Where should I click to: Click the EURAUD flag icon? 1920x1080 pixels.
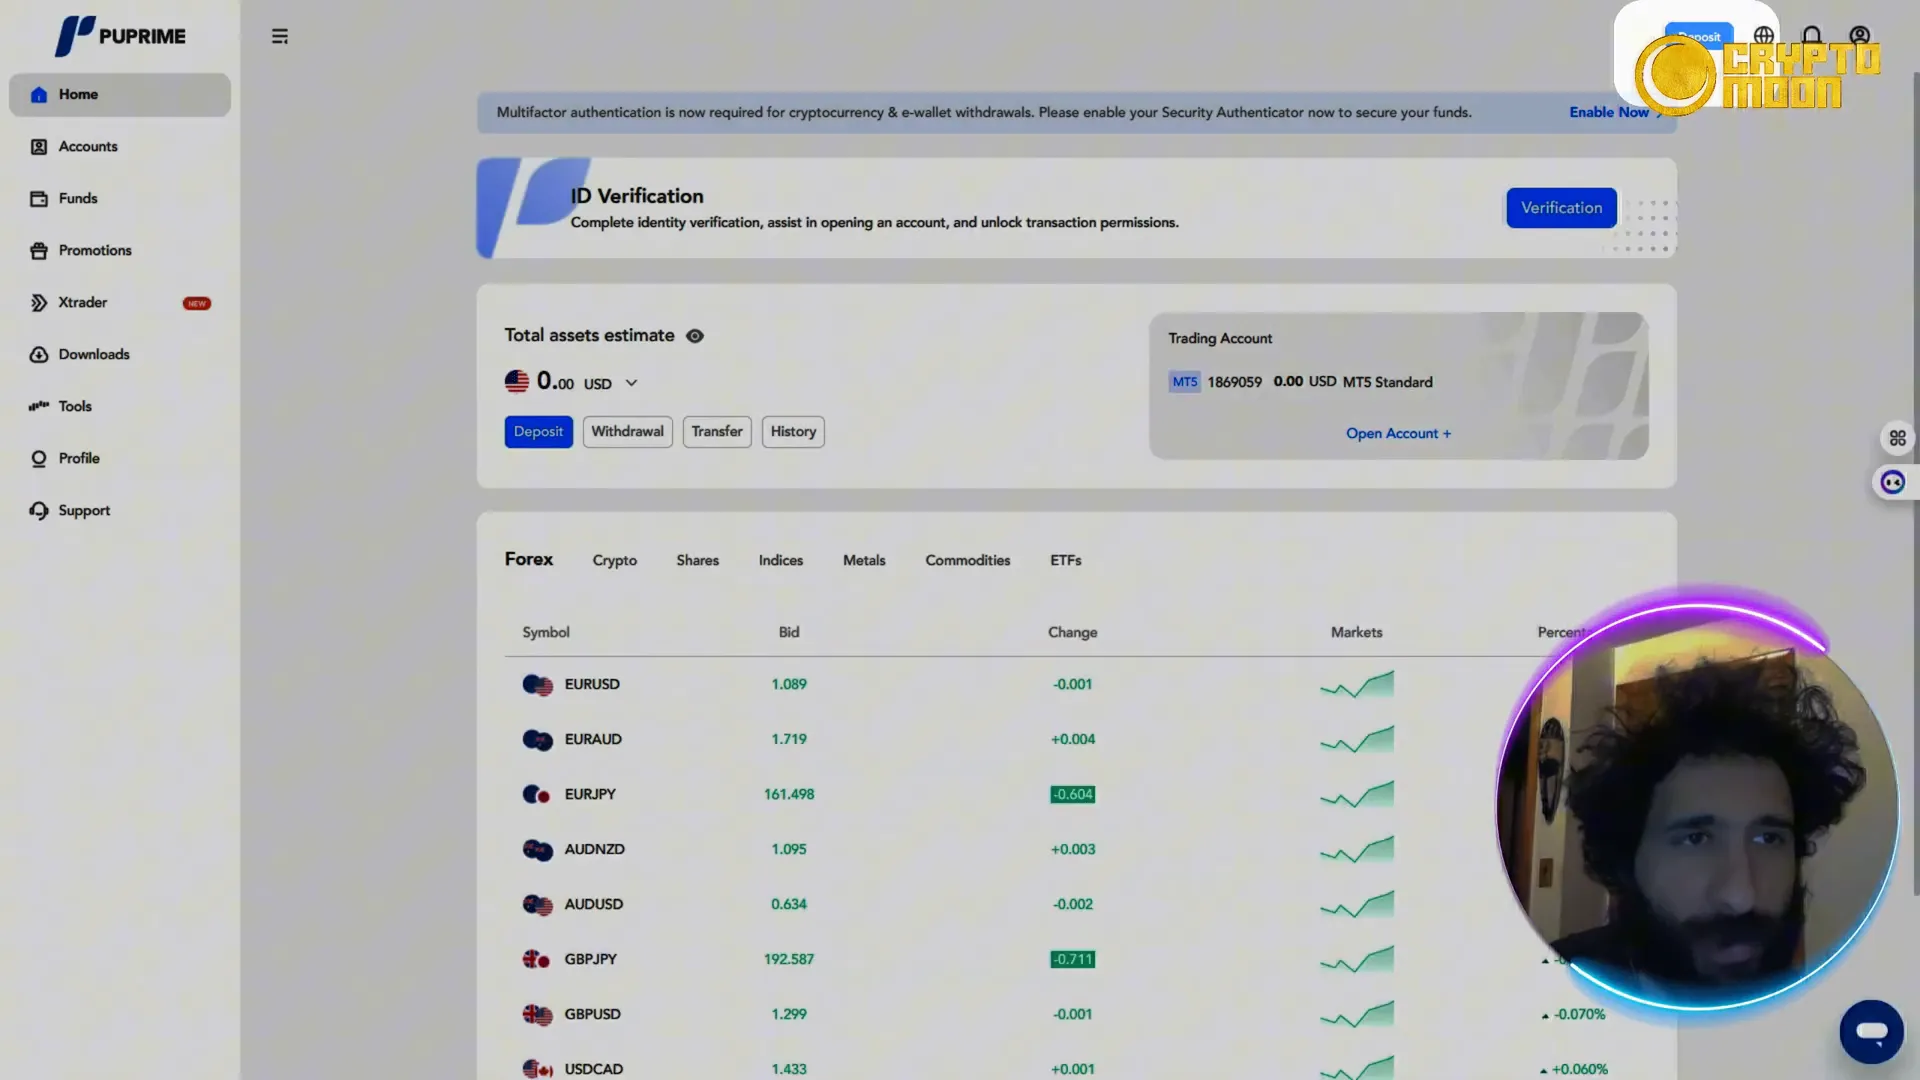tap(537, 740)
